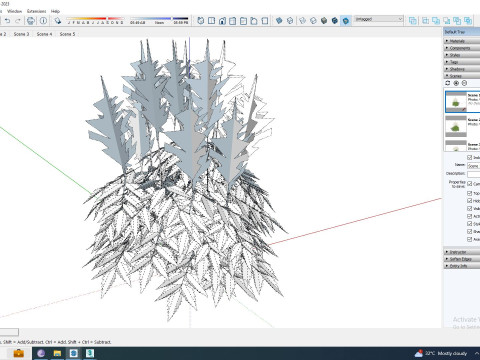Select the Shaded face style
Image resolution: width=480 pixels, height=360 pixels.
point(324,21)
